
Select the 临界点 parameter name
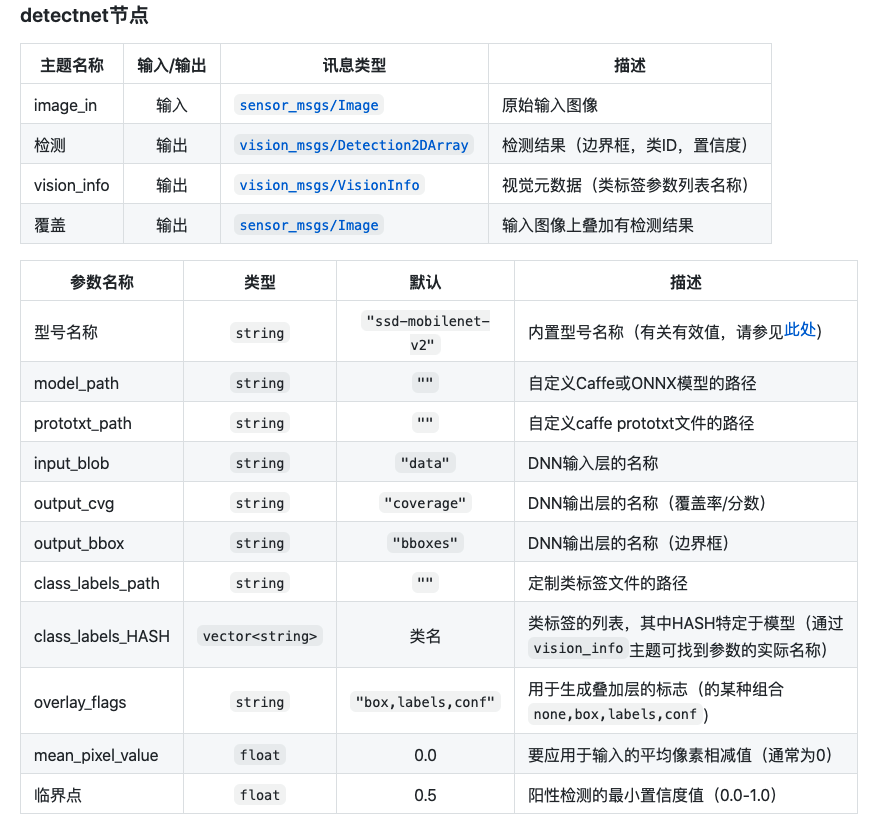(57, 795)
